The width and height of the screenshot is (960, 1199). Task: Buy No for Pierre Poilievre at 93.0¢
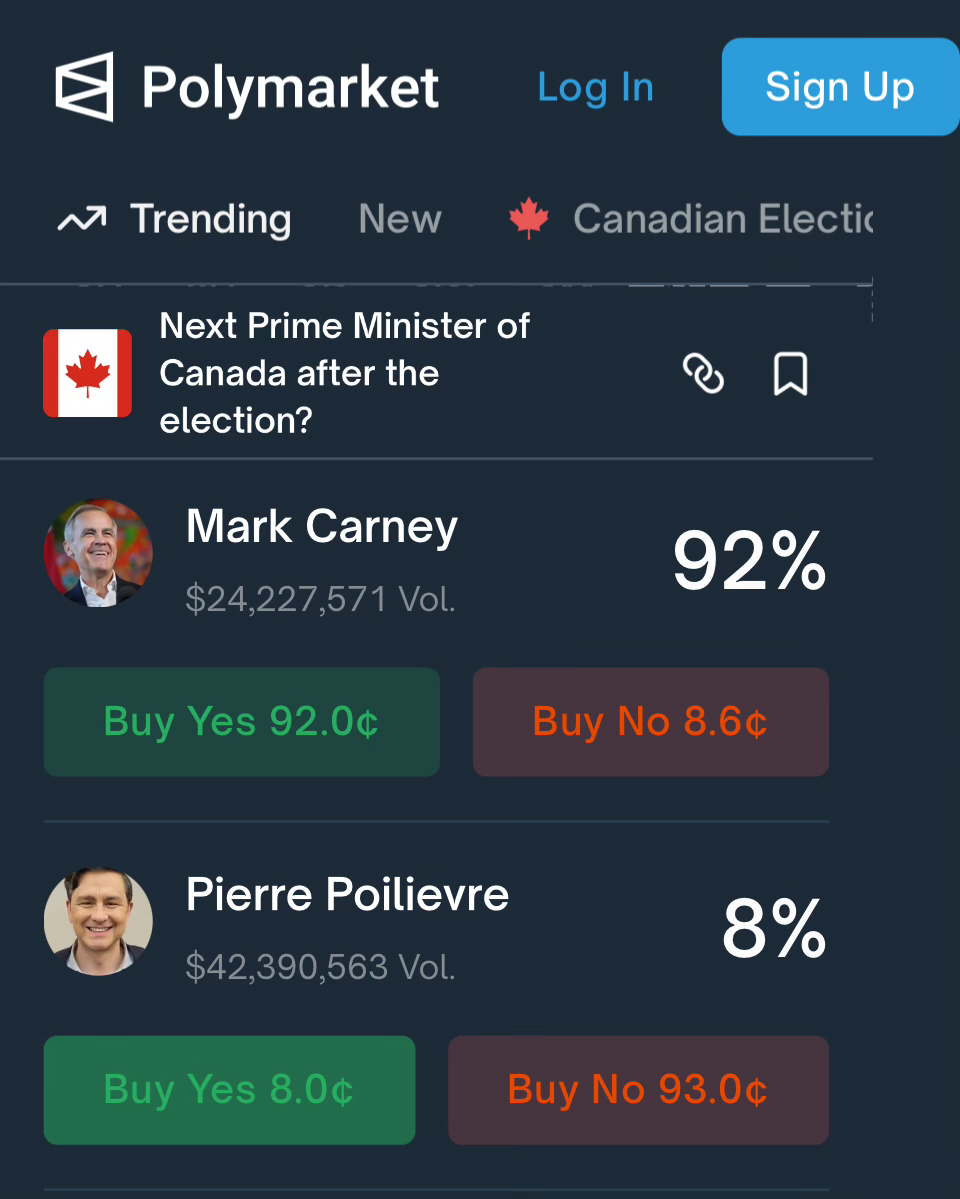638,1090
